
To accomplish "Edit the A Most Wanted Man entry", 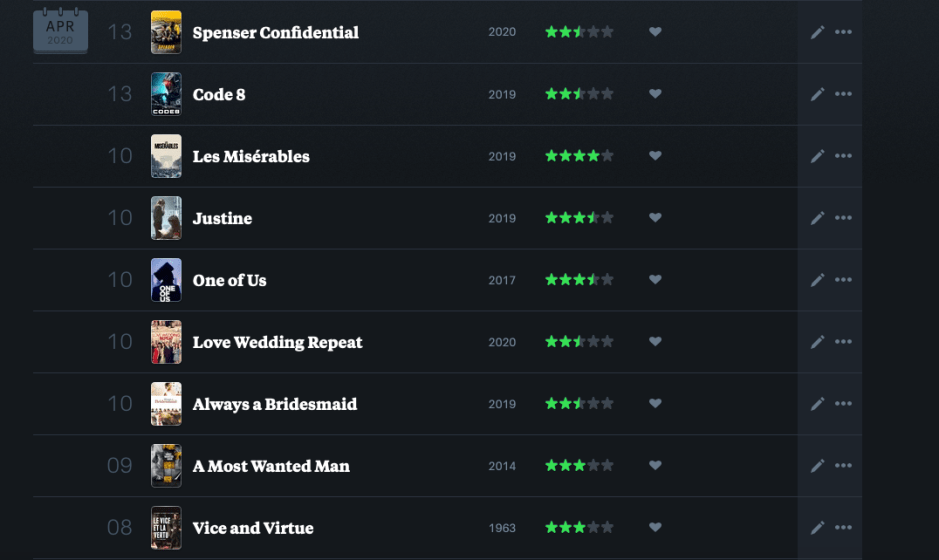I will [817, 466].
